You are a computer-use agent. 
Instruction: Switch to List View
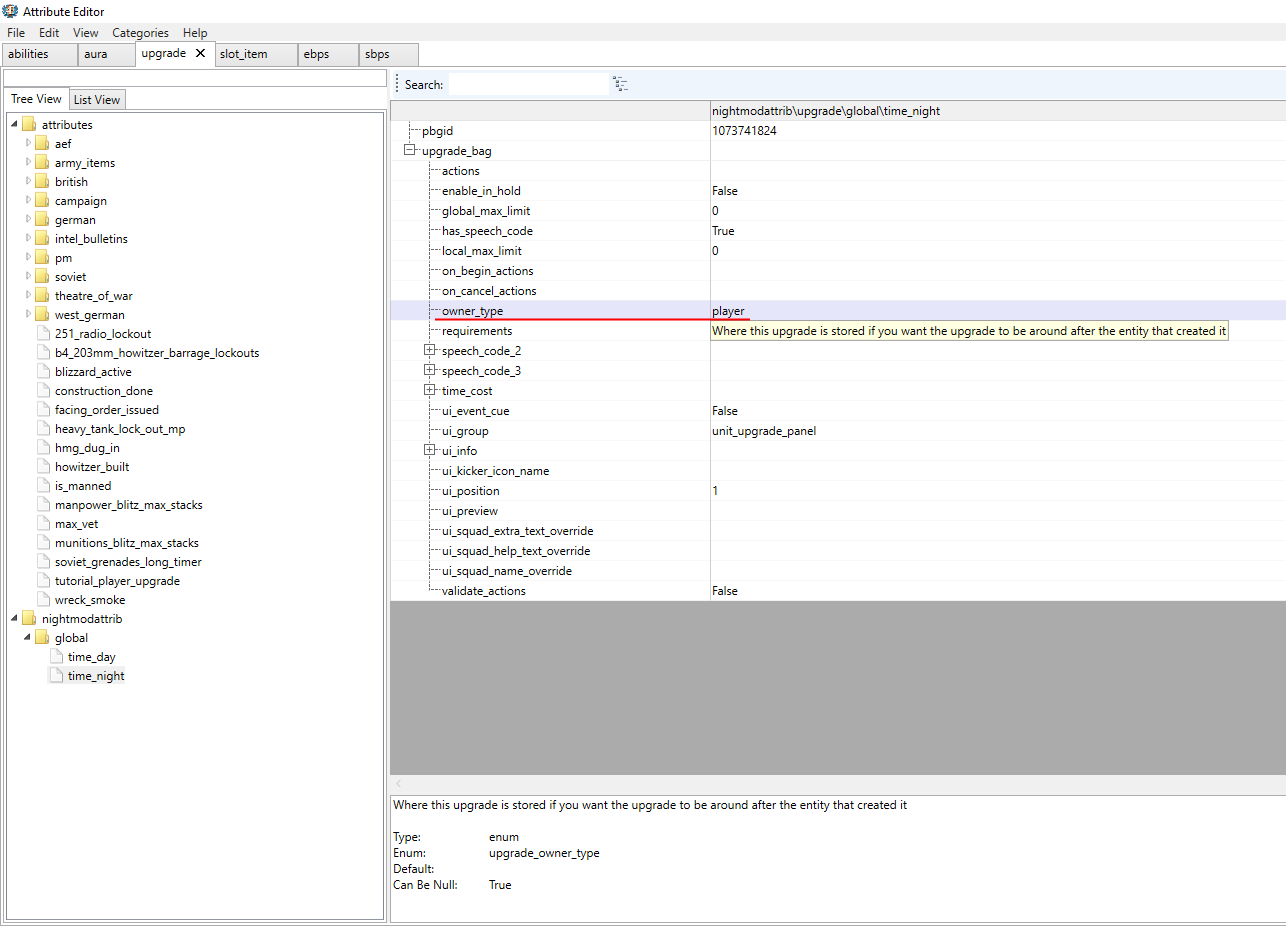pyautogui.click(x=97, y=99)
